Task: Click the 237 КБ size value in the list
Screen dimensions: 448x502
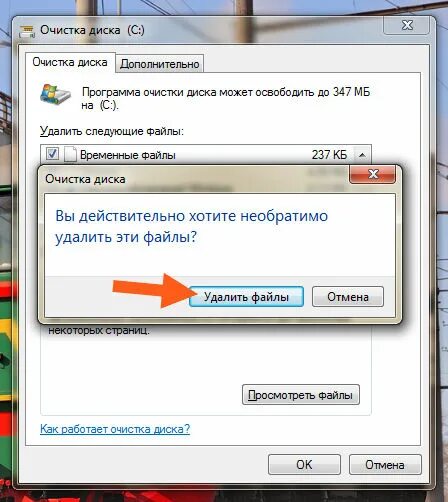Action: [329, 155]
